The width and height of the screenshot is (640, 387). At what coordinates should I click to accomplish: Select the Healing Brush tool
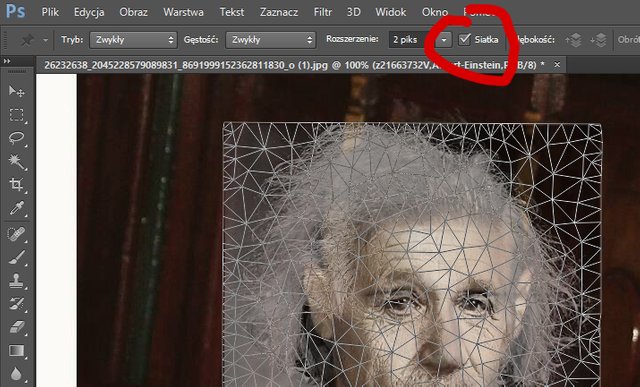tap(16, 234)
